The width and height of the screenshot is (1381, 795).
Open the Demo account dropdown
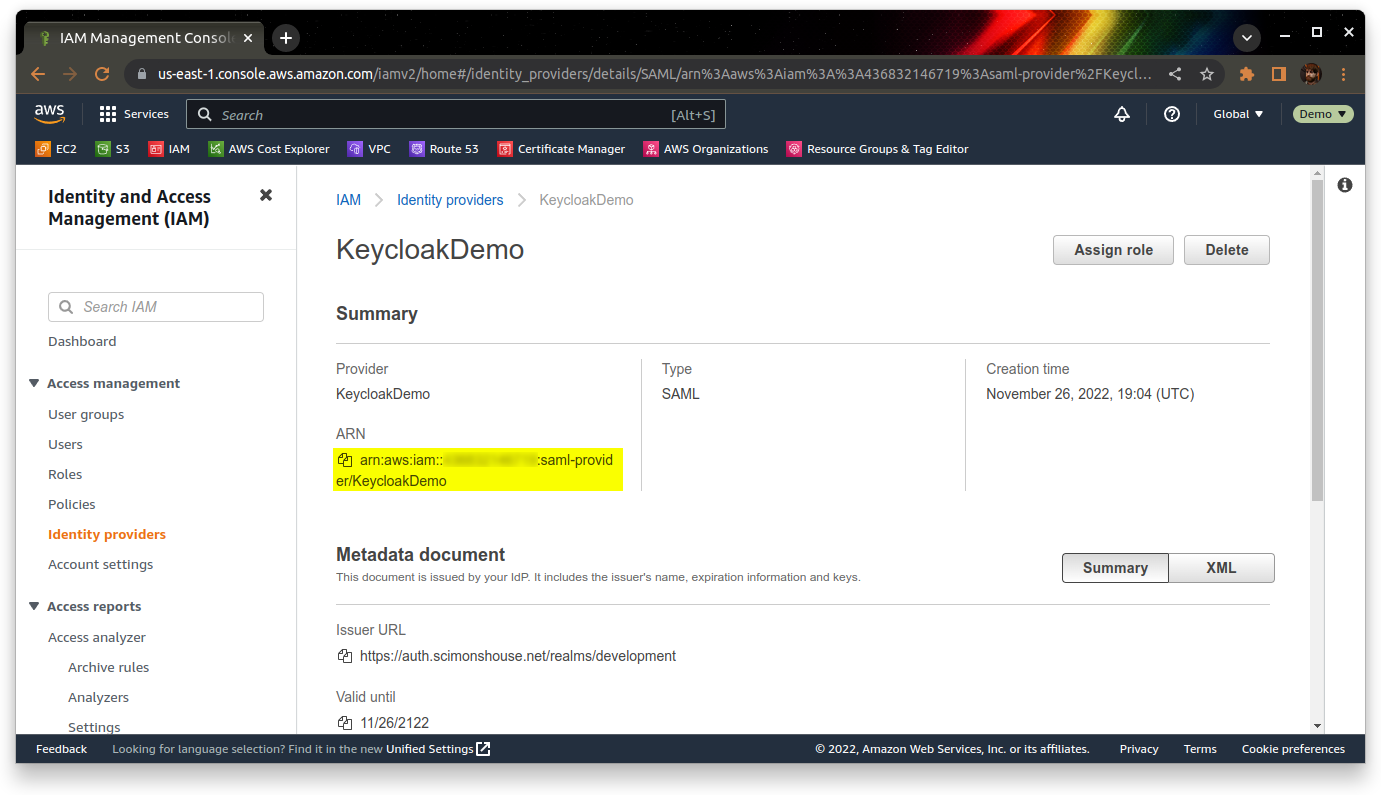1323,114
